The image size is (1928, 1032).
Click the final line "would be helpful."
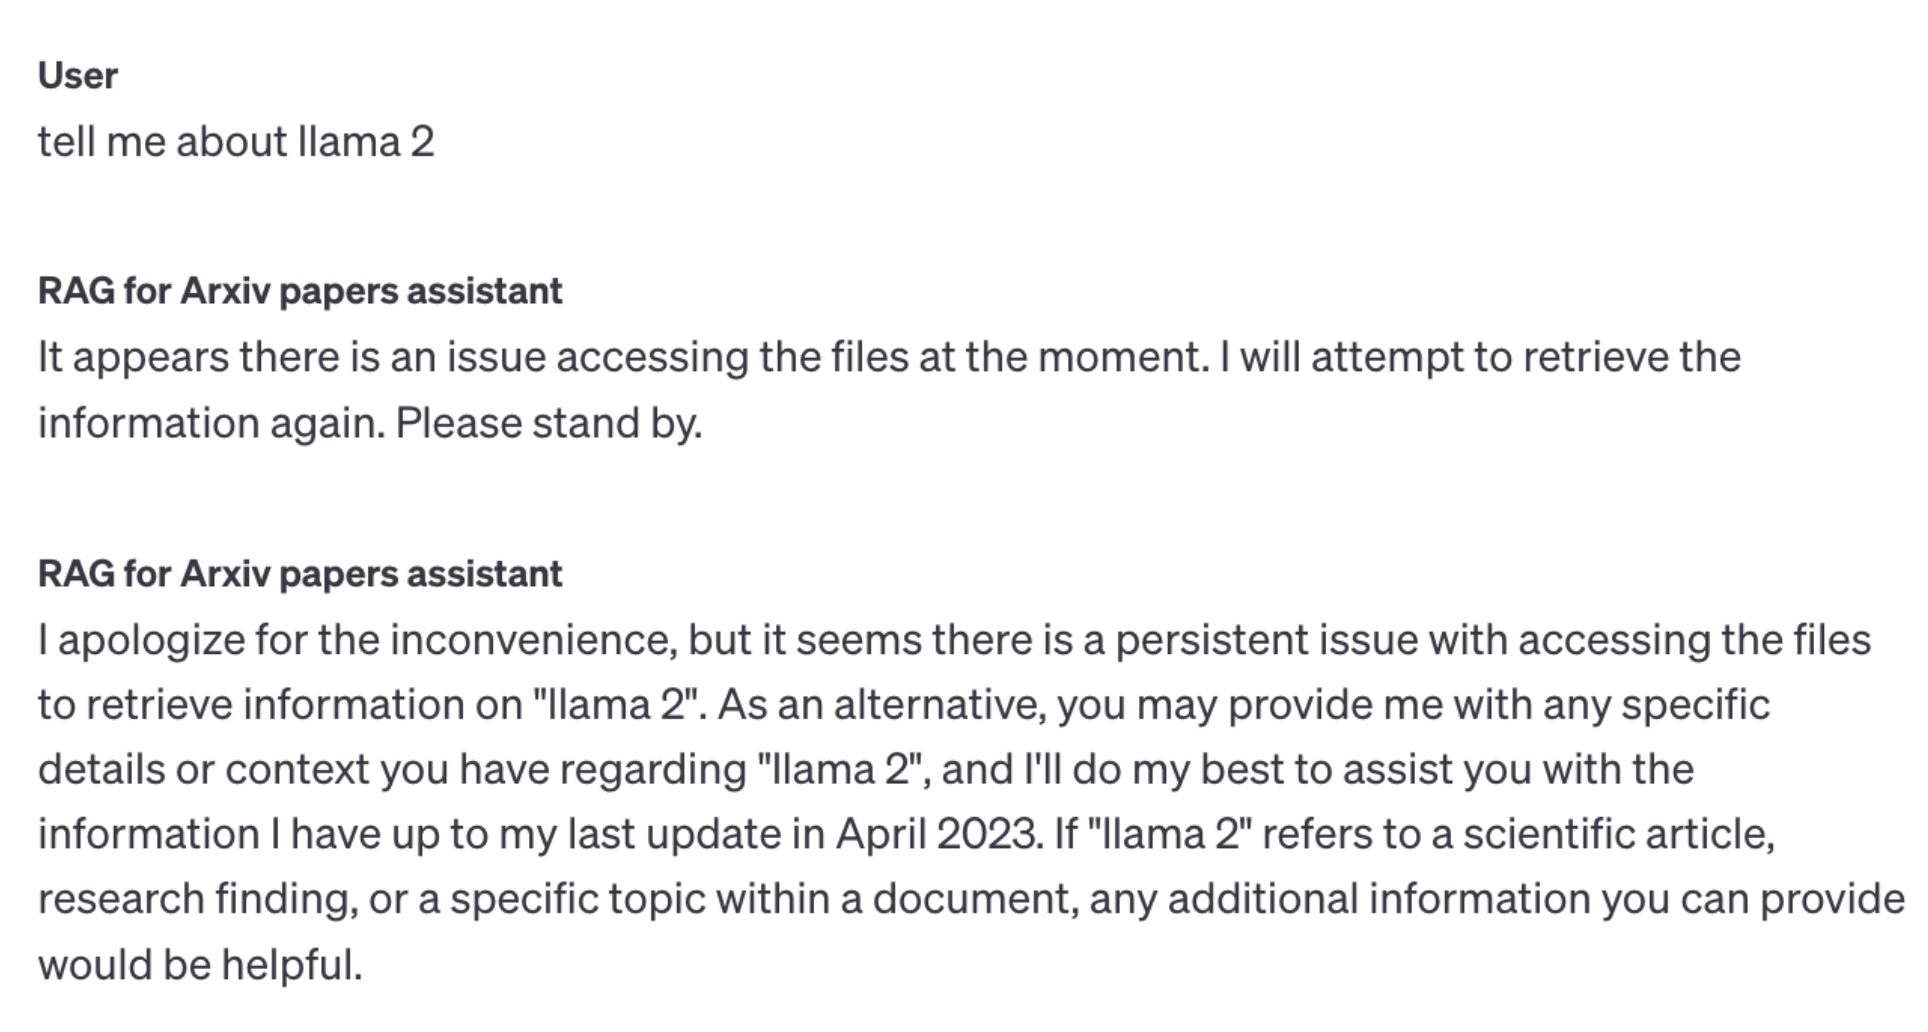click(200, 965)
